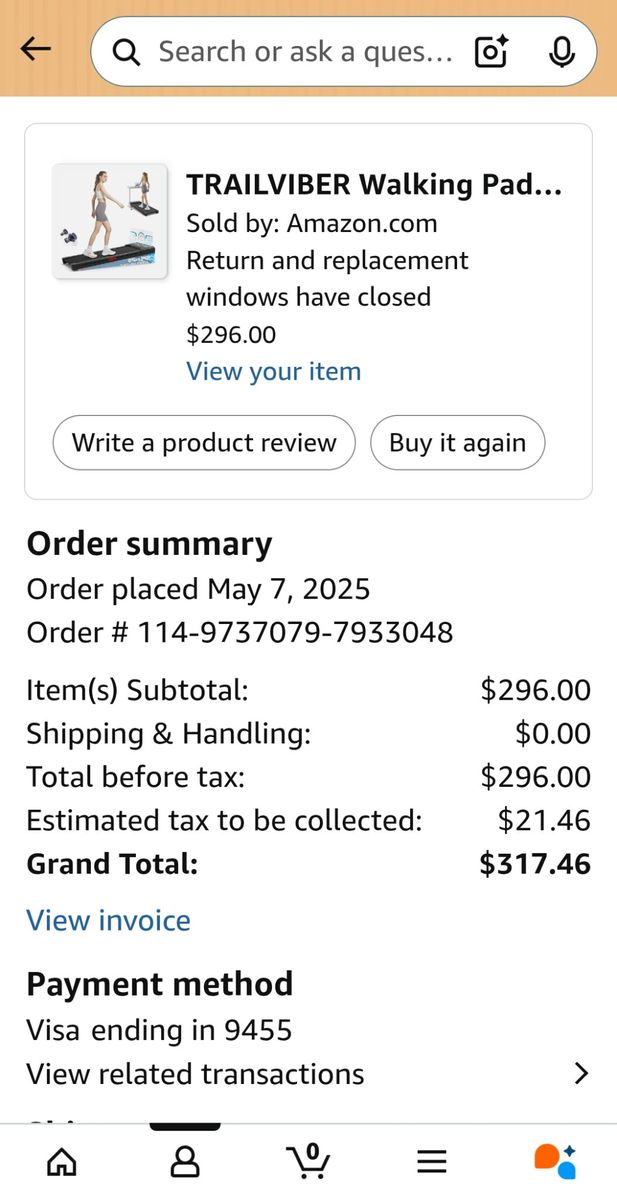The image size is (617, 1200).
Task: Open View related transactions row
Action: pos(195,1074)
